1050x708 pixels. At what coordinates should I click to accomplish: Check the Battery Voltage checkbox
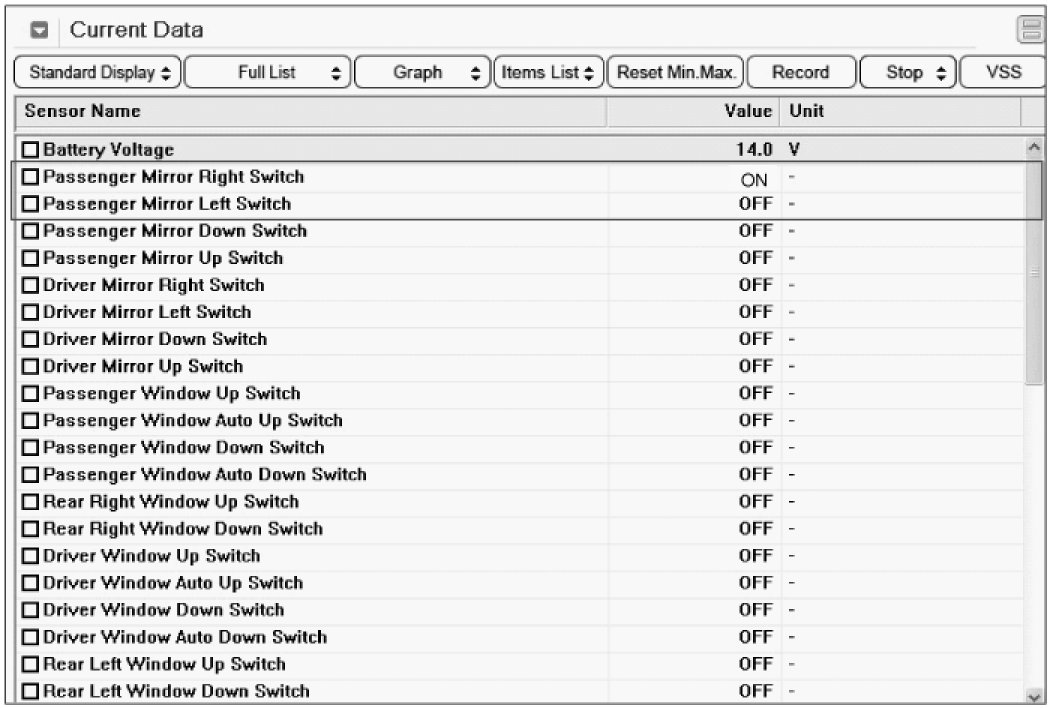coord(31,150)
